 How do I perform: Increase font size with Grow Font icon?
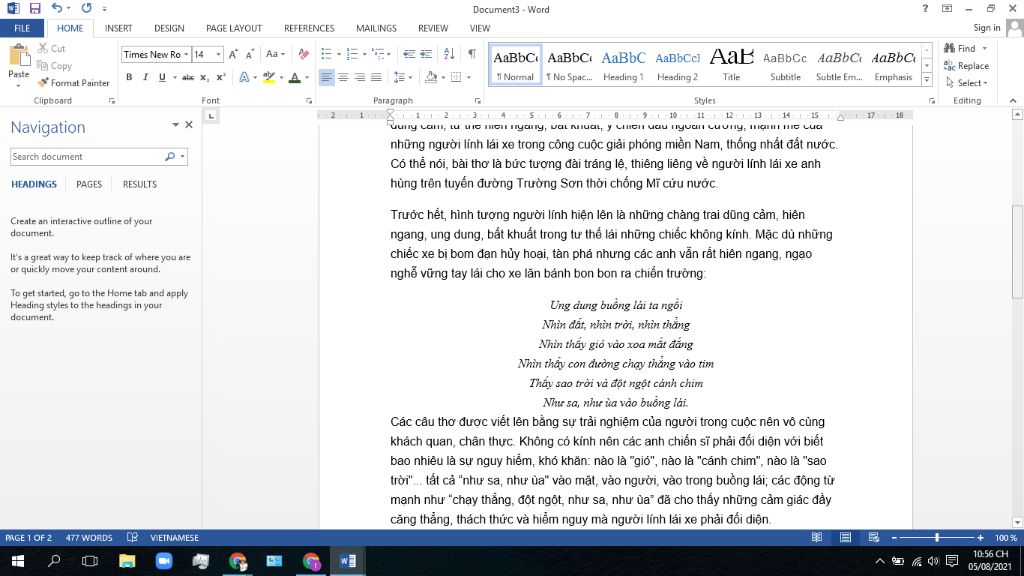tap(233, 54)
